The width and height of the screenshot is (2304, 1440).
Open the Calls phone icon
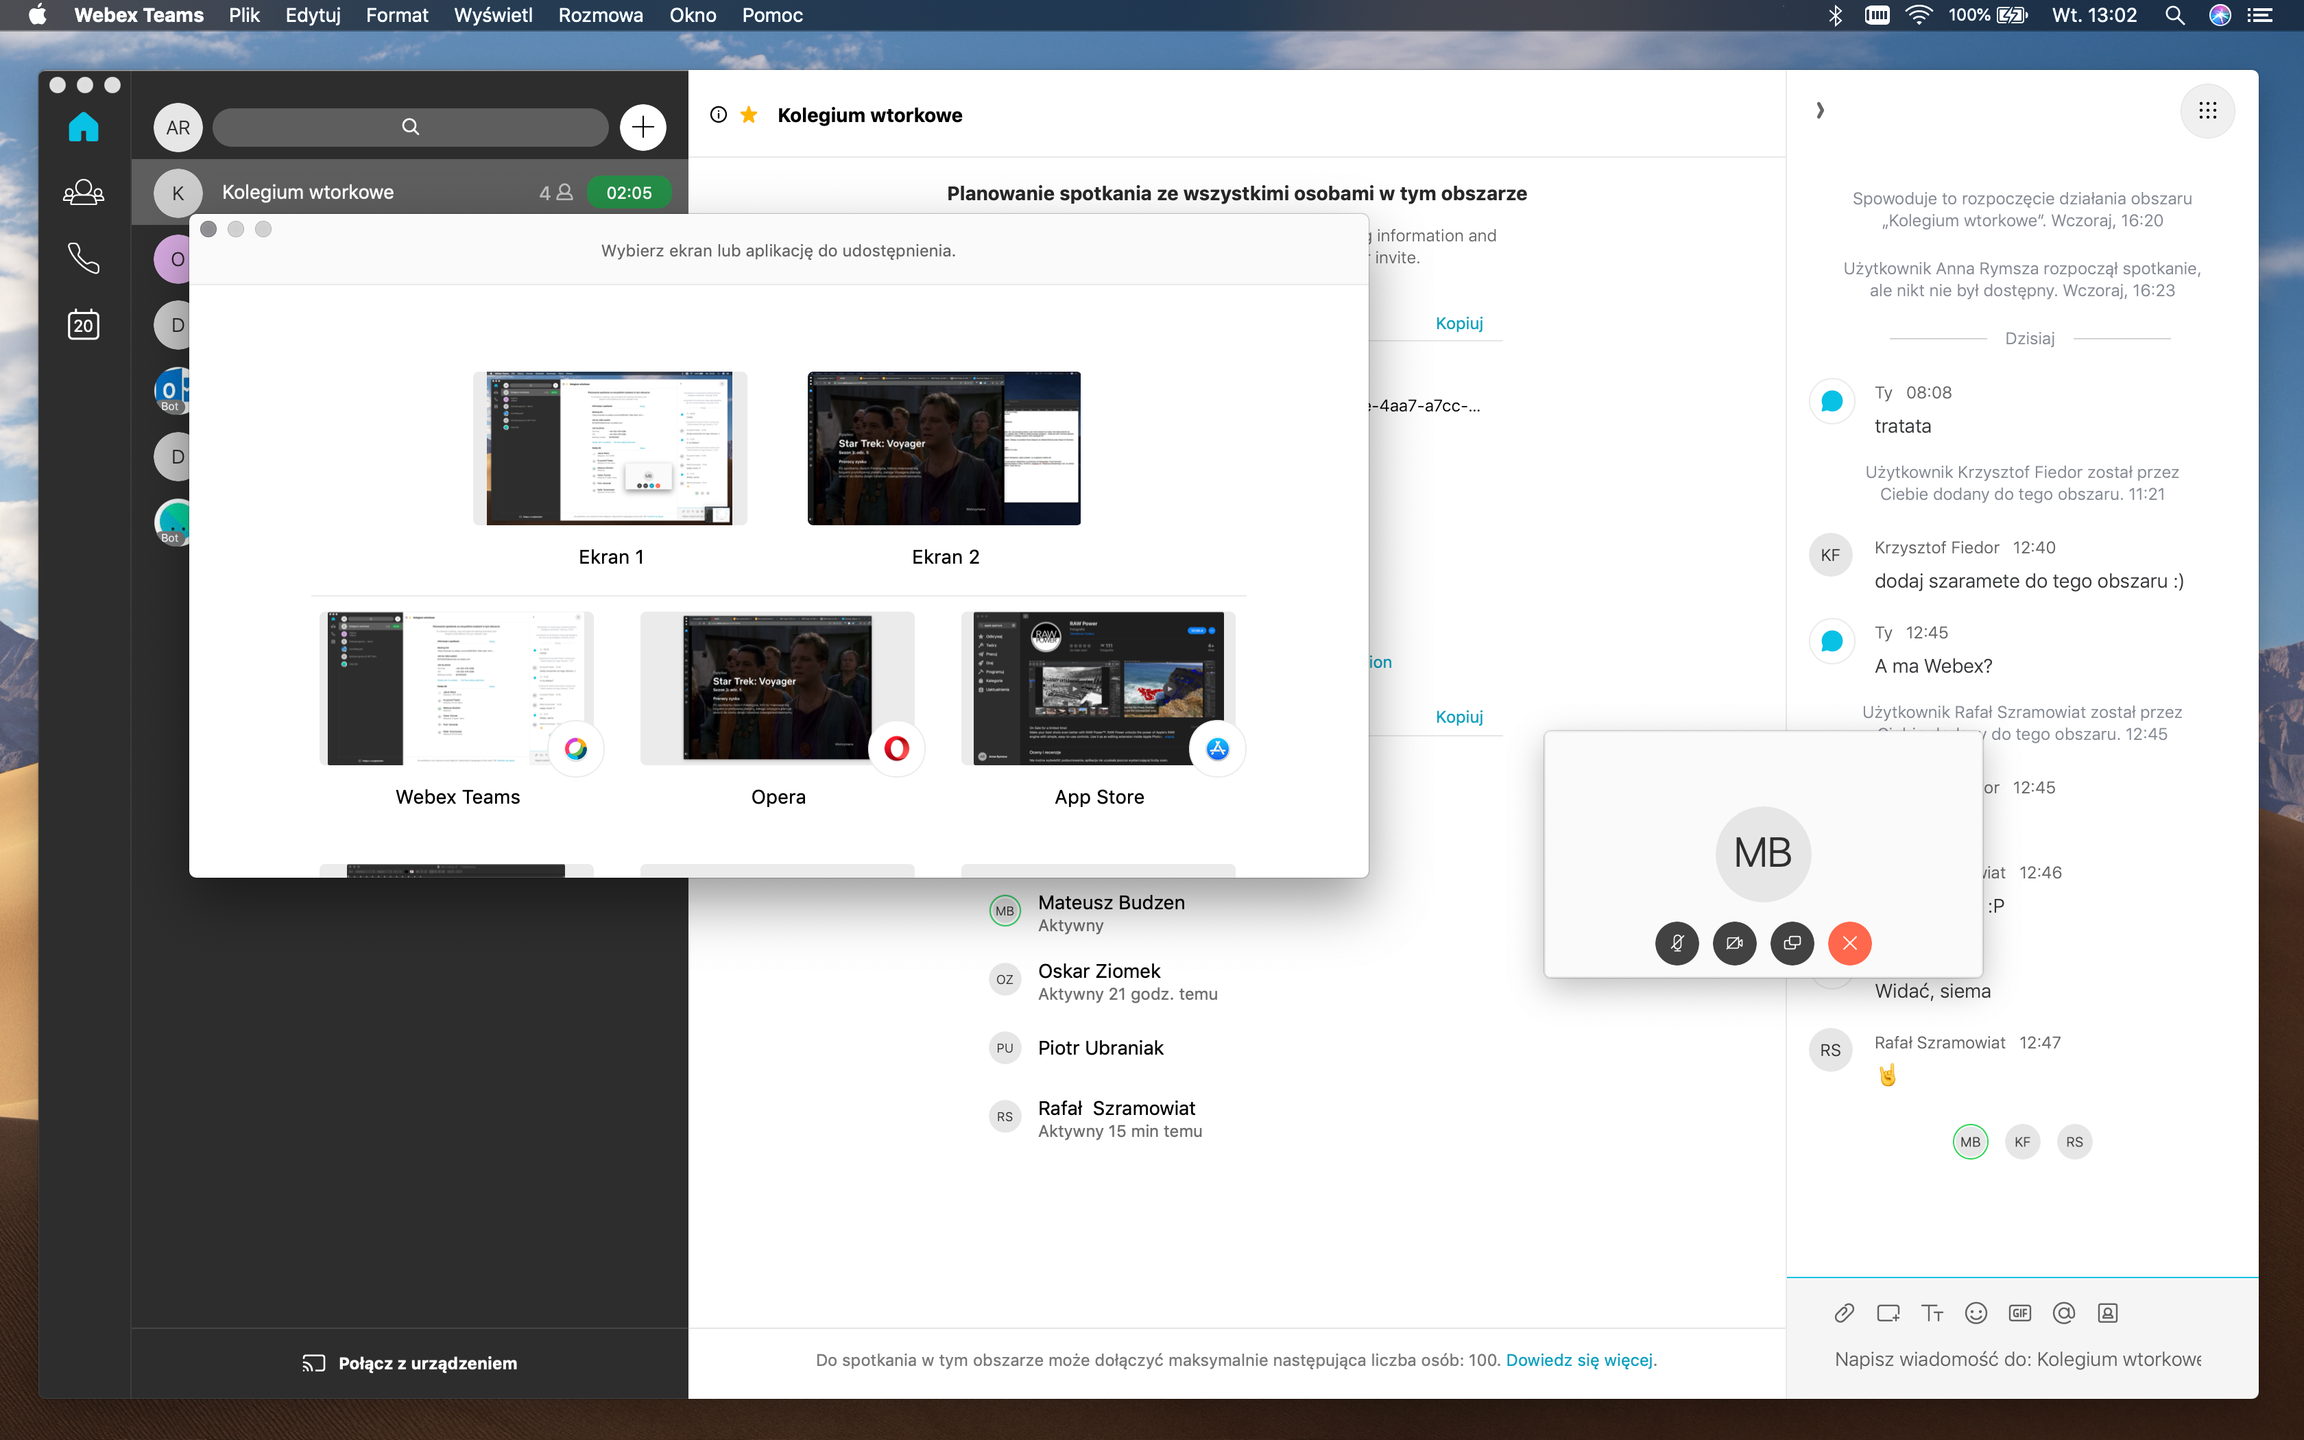[83, 258]
